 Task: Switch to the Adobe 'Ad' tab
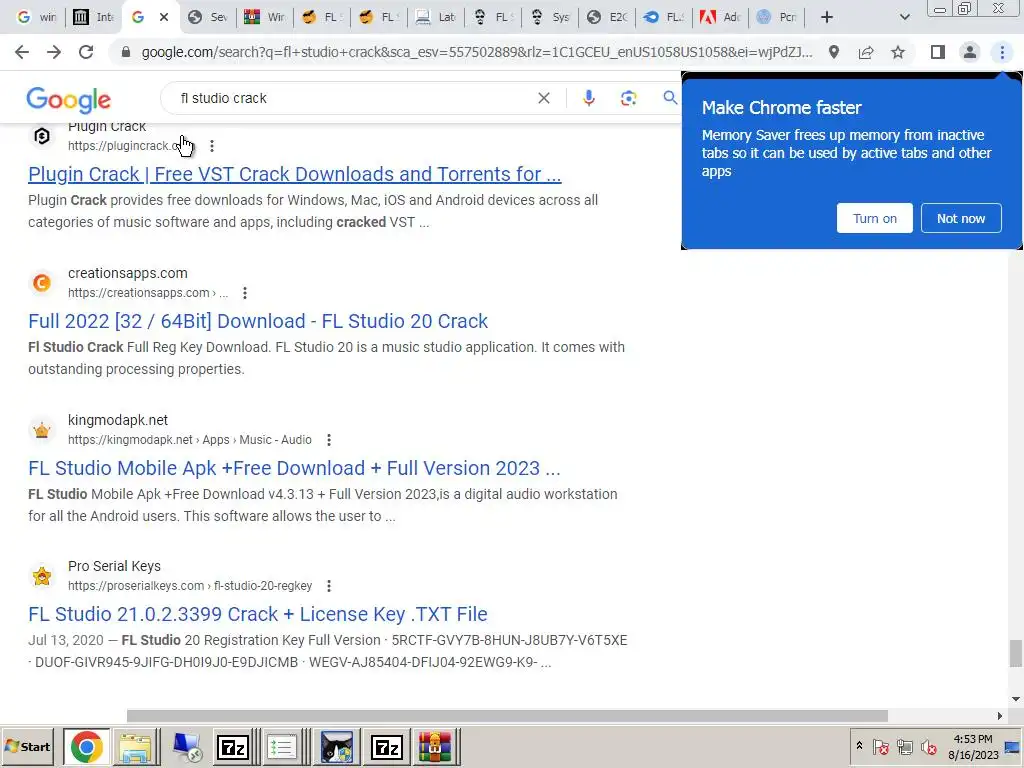click(720, 17)
